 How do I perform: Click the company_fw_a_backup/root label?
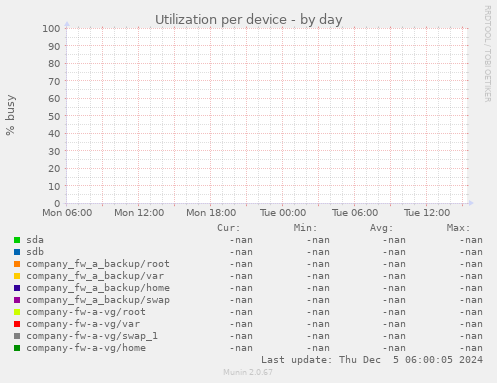[98, 264]
